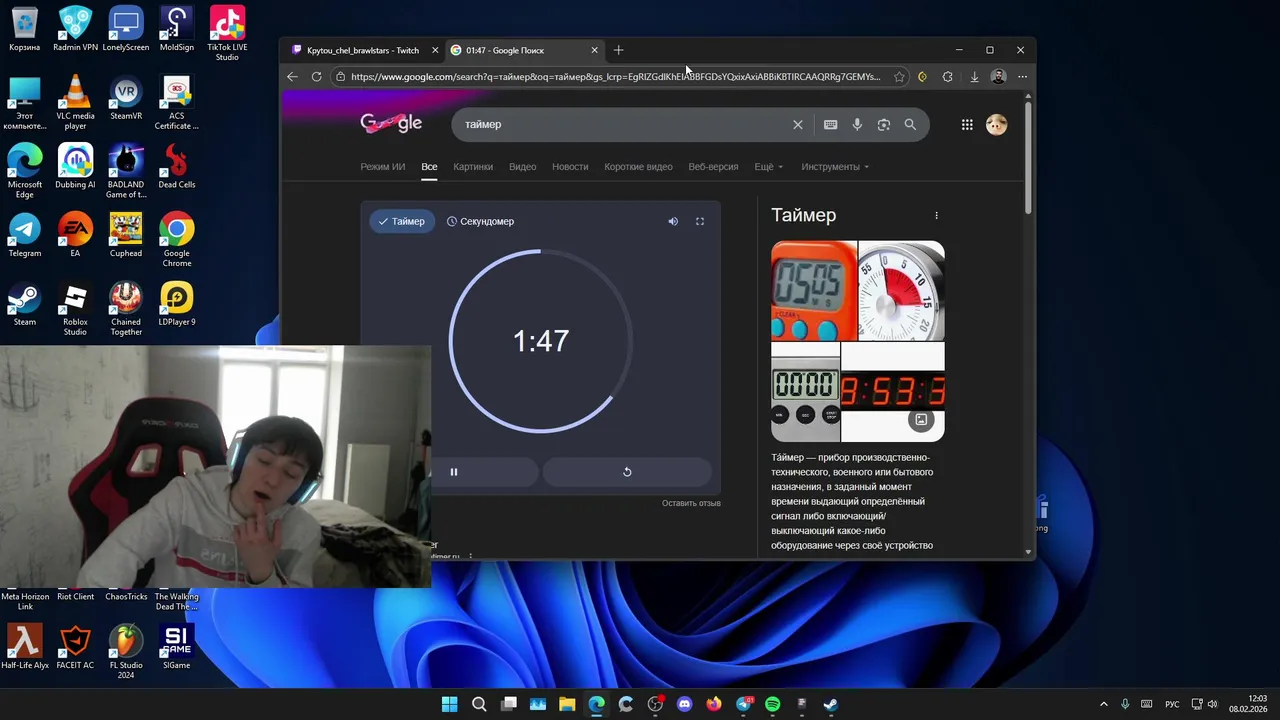Start voice search with microphone icon
This screenshot has height=720, width=1280.
coord(857,125)
